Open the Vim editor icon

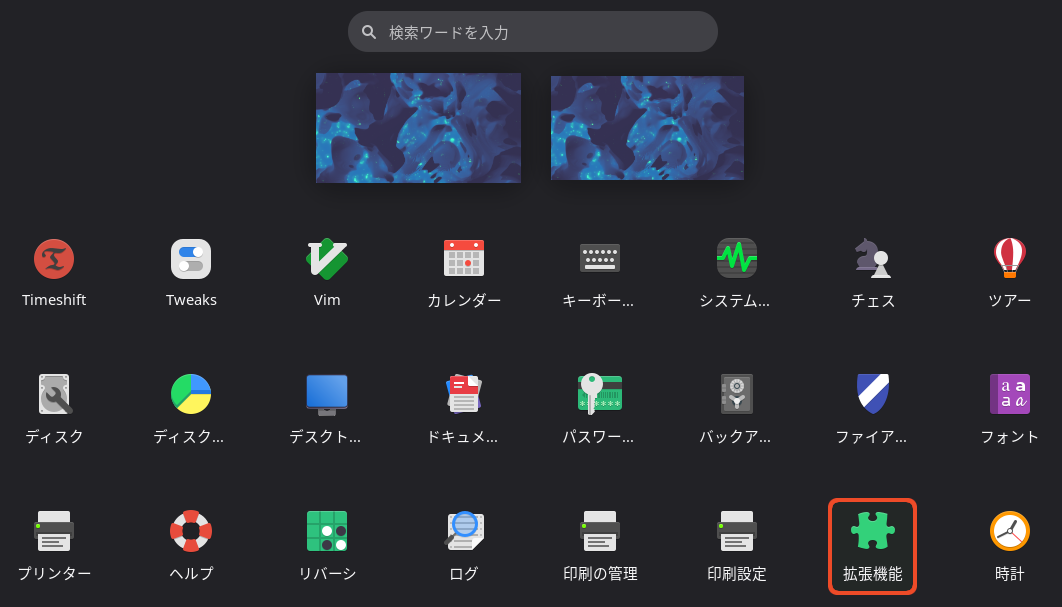(x=327, y=259)
